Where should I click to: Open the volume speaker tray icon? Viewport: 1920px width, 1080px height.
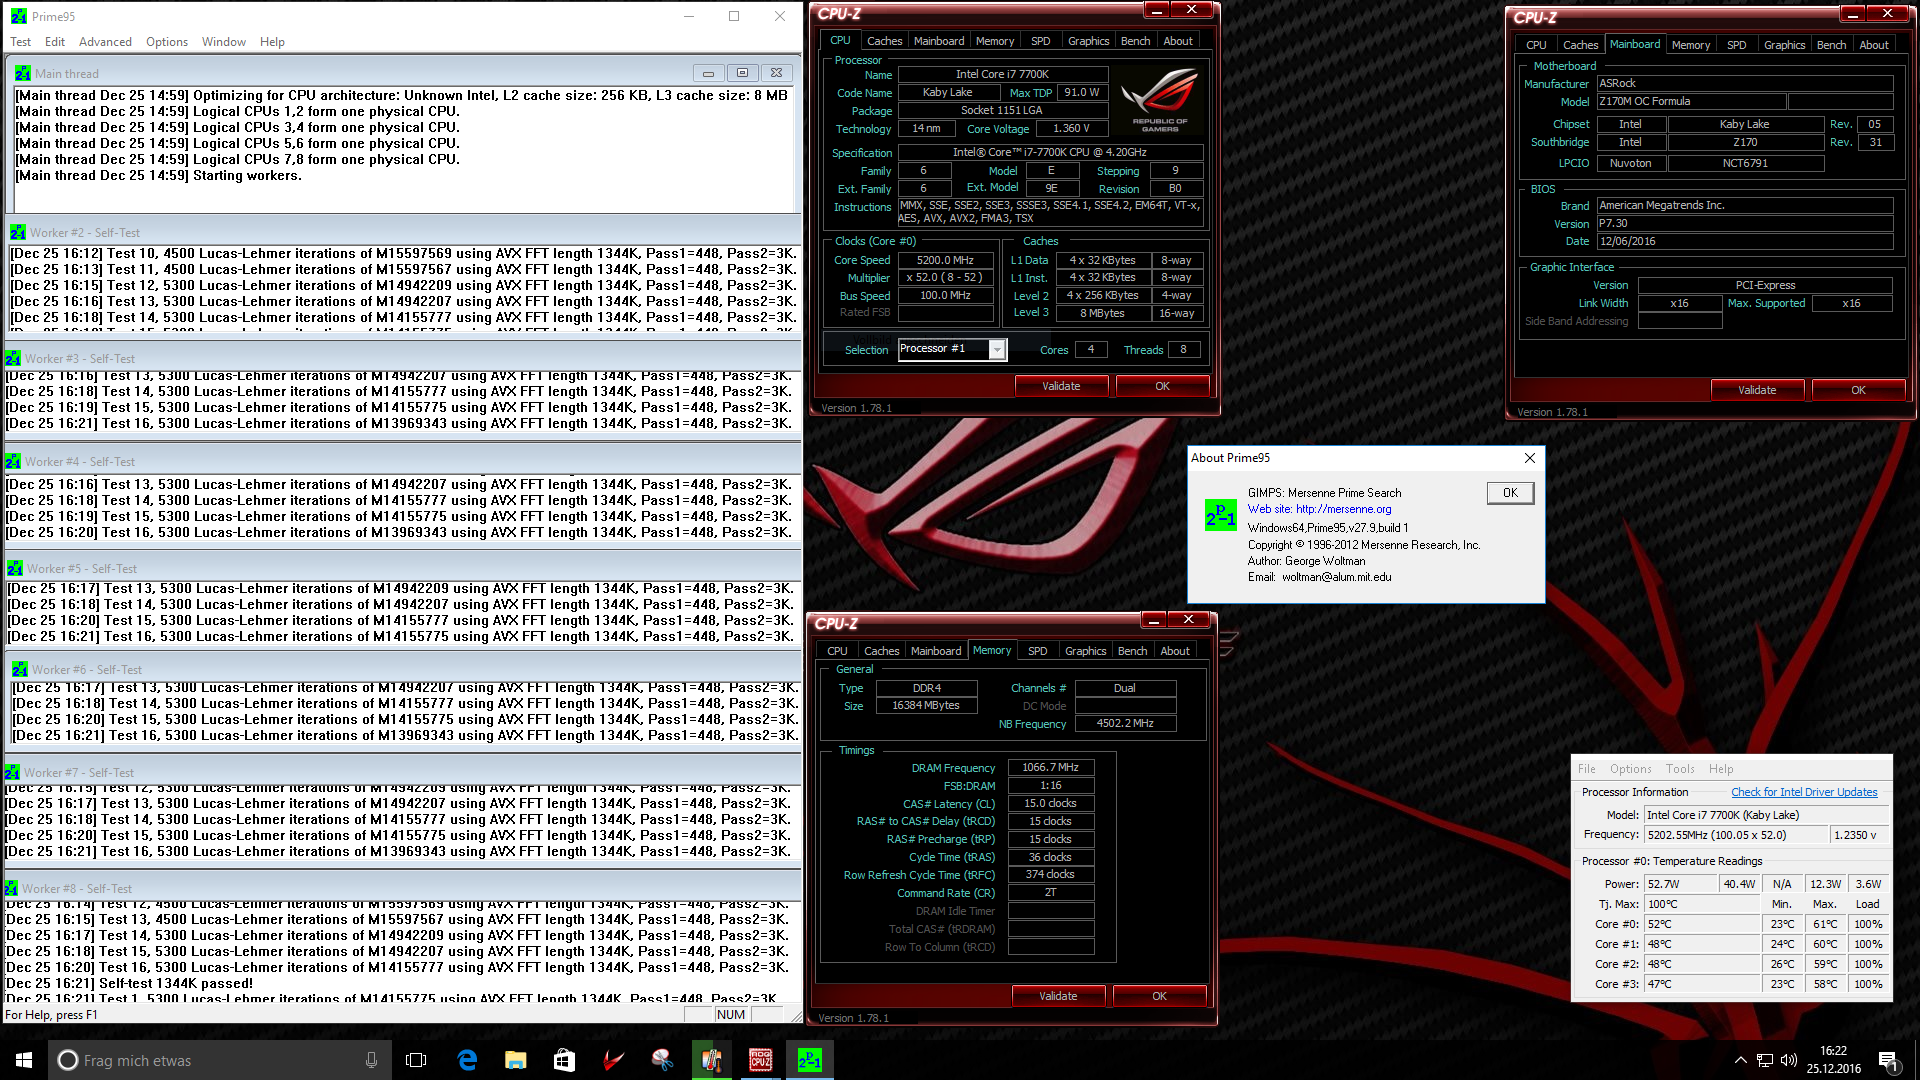click(1789, 1060)
